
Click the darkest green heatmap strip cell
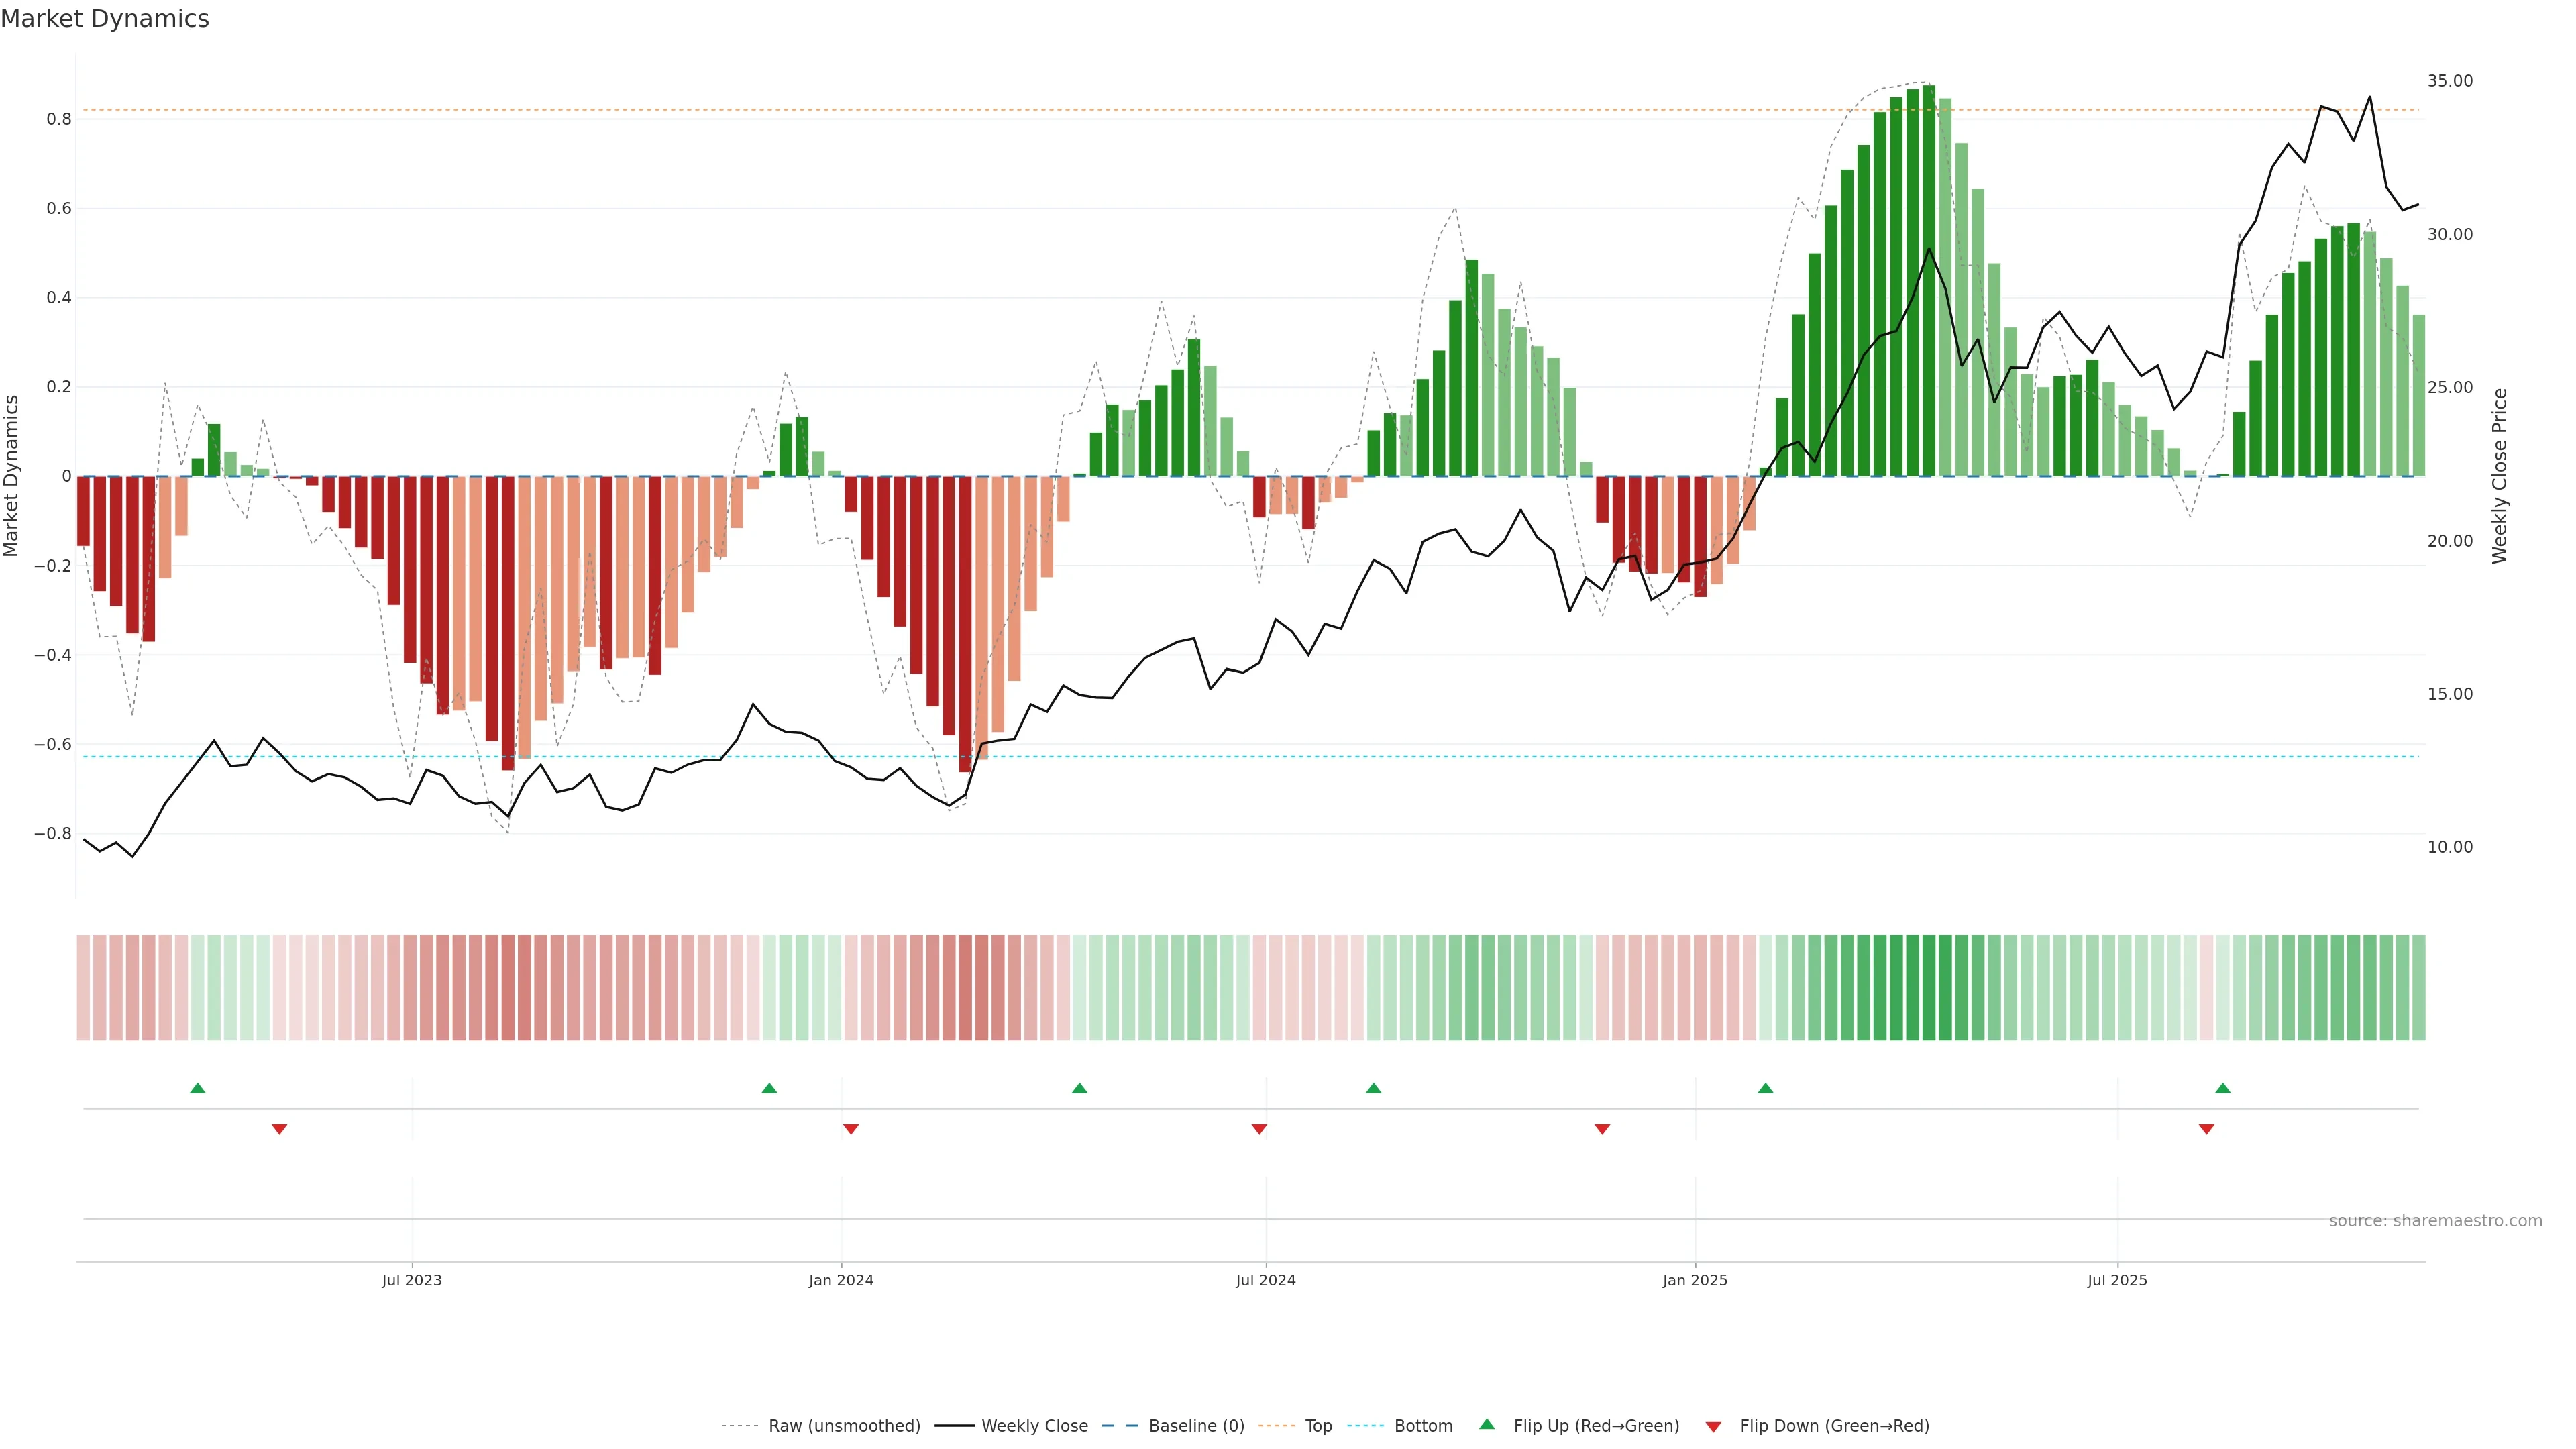pos(1928,987)
